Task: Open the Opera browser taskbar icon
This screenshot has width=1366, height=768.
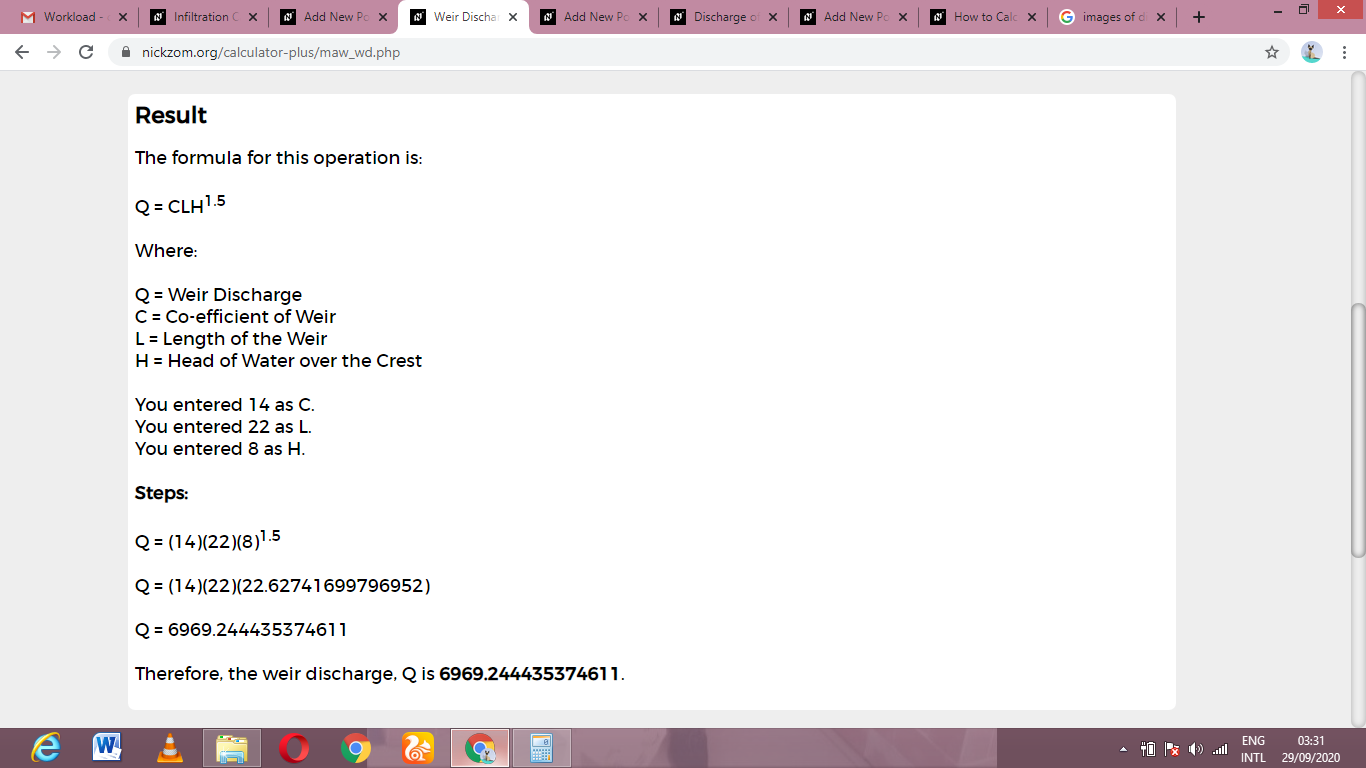Action: [294, 748]
